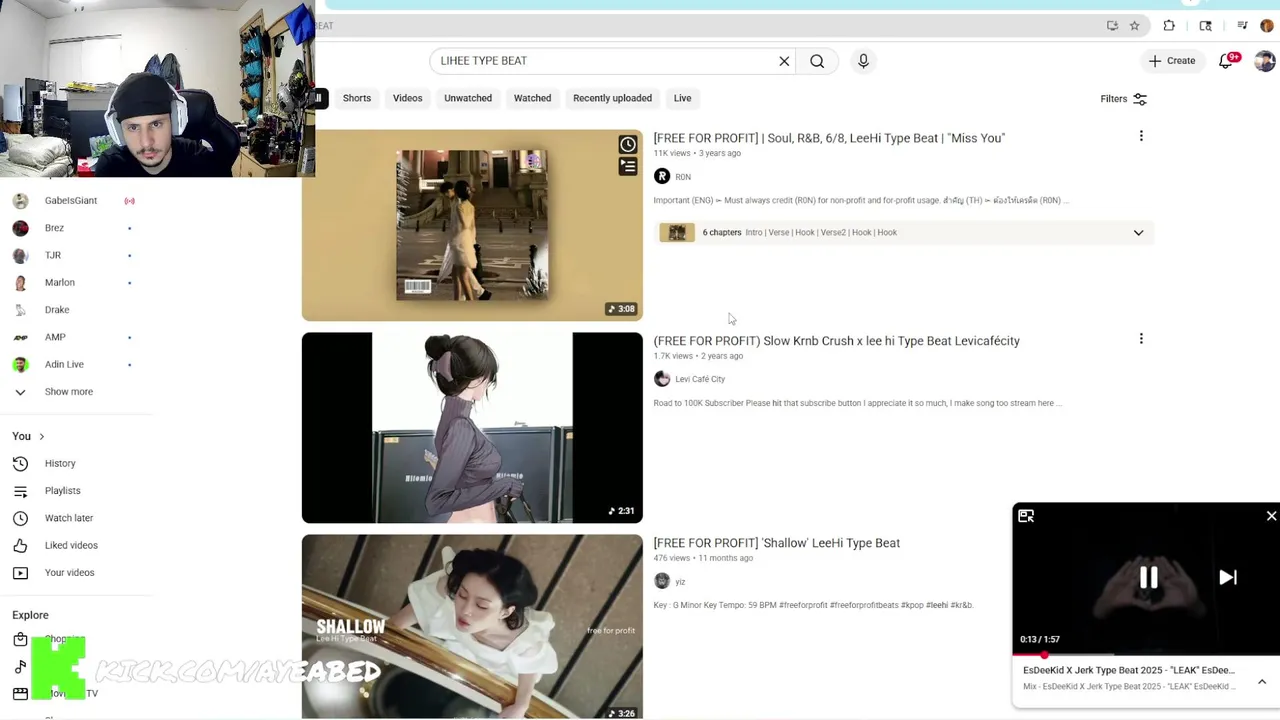Open the 'Miss You' video thumbnail
Screen dimensions: 1280x720
click(x=472, y=225)
